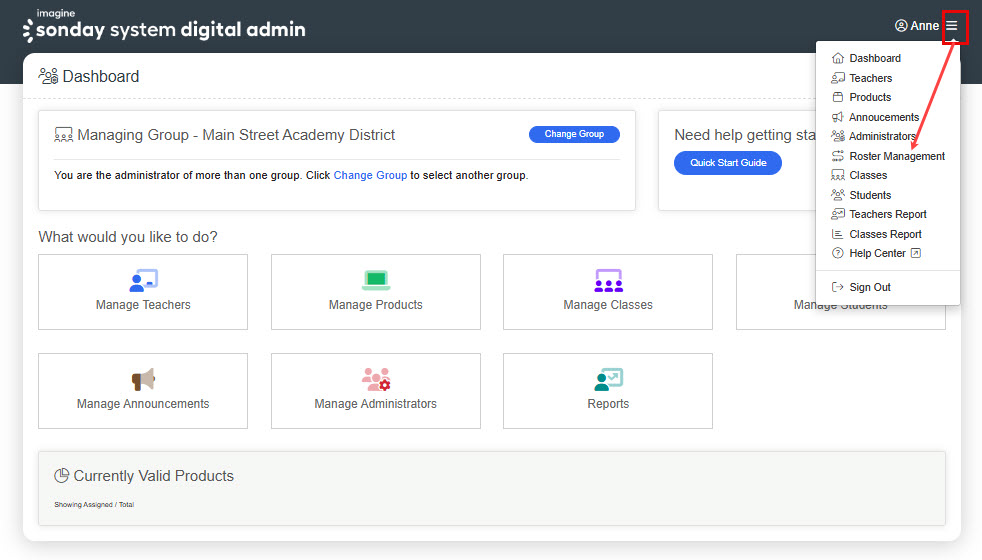Click the Managing Group - Main Street Academy District text
This screenshot has width=982, height=560.
[236, 135]
